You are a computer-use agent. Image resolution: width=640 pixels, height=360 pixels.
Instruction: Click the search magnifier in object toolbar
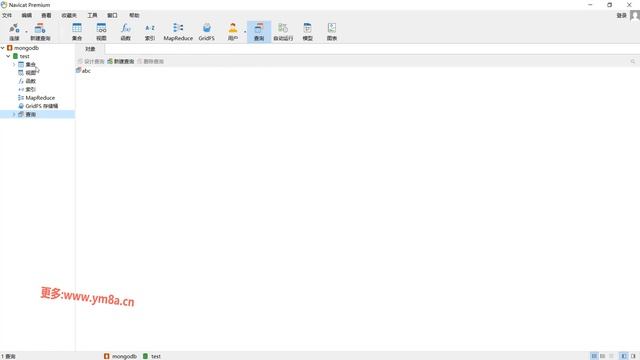coord(633,61)
